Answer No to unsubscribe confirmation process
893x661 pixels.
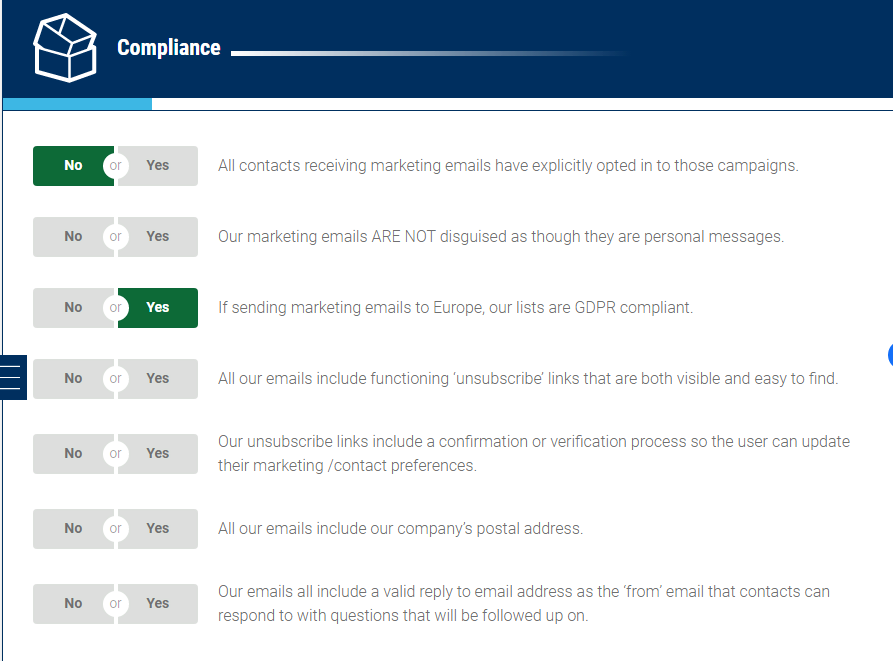tap(73, 454)
